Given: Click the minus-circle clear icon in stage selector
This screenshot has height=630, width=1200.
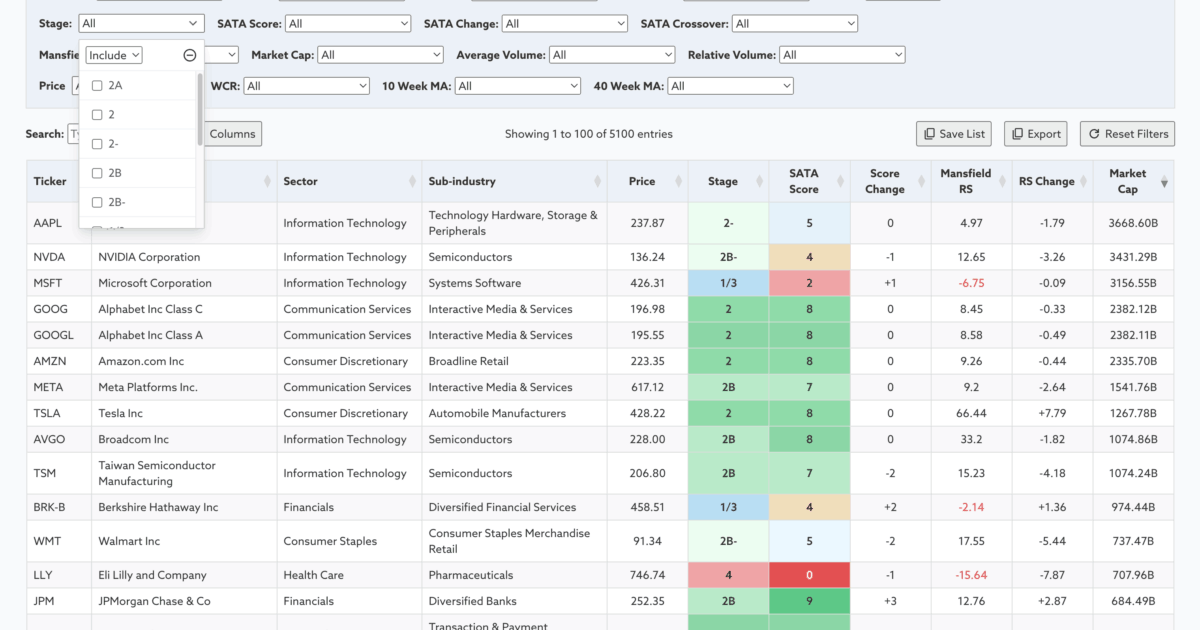Looking at the screenshot, I should click(189, 55).
